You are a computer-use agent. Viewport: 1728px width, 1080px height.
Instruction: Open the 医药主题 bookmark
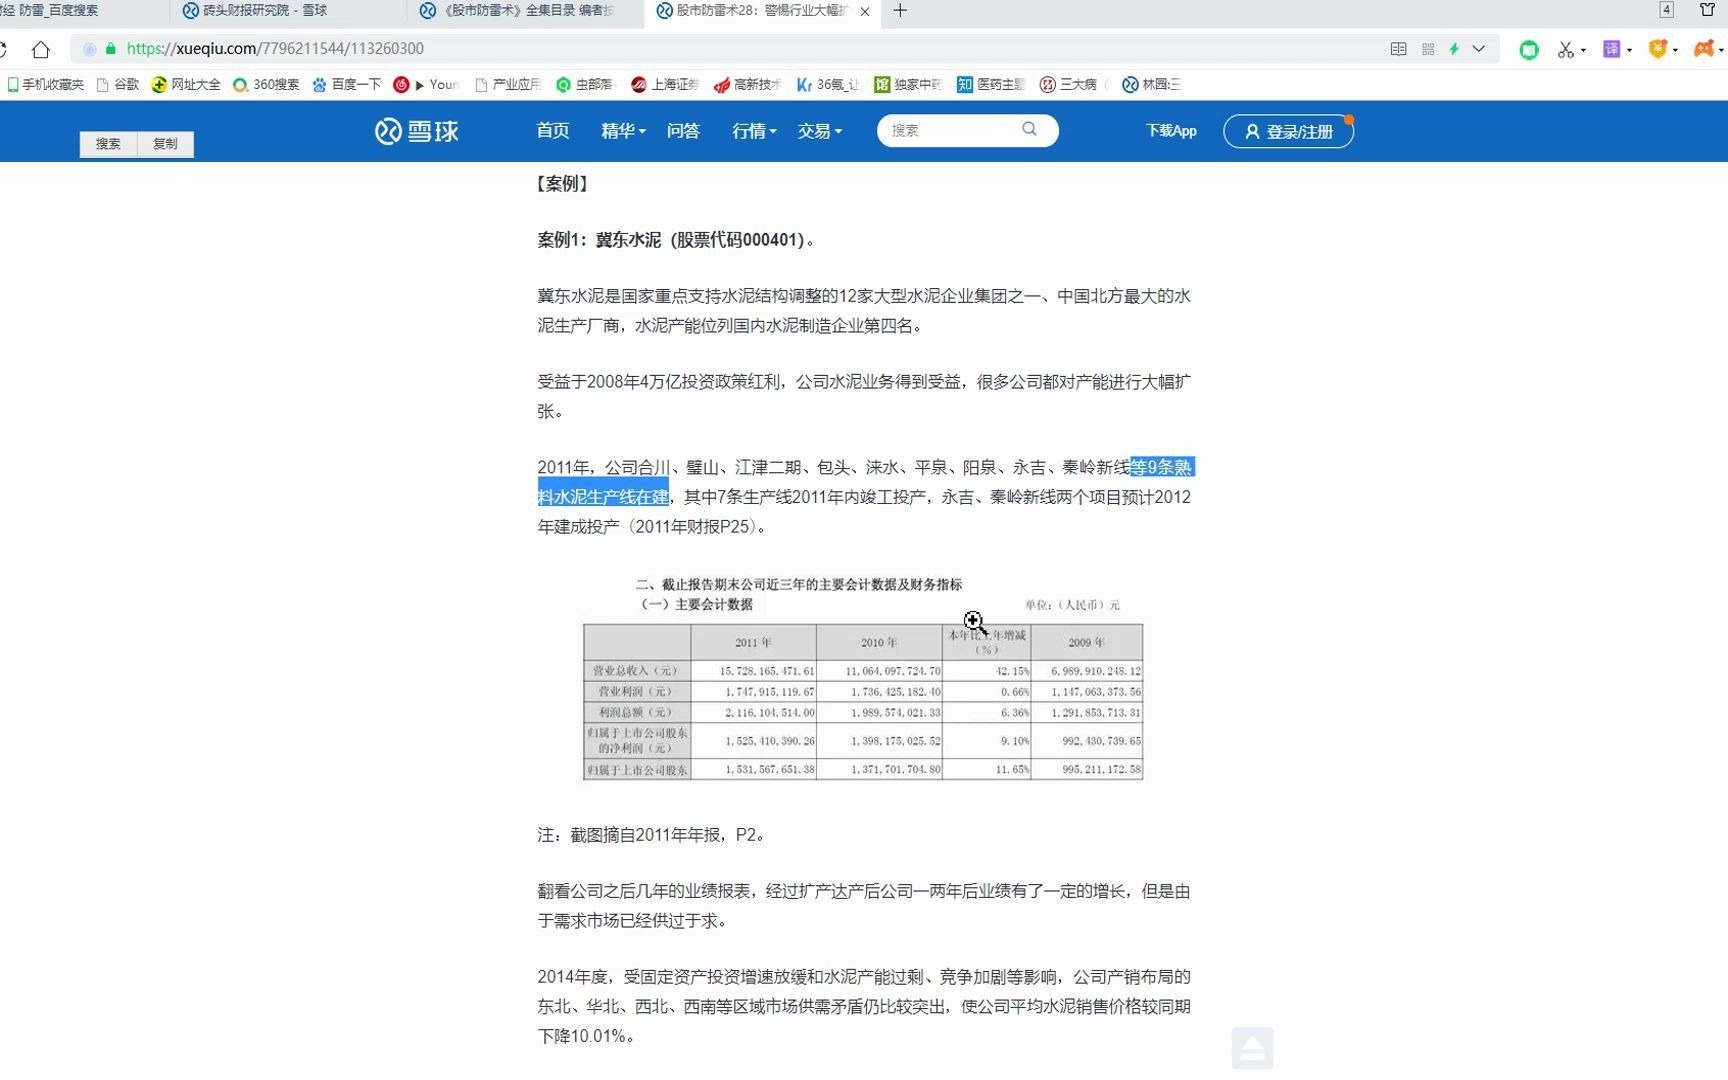coord(991,85)
